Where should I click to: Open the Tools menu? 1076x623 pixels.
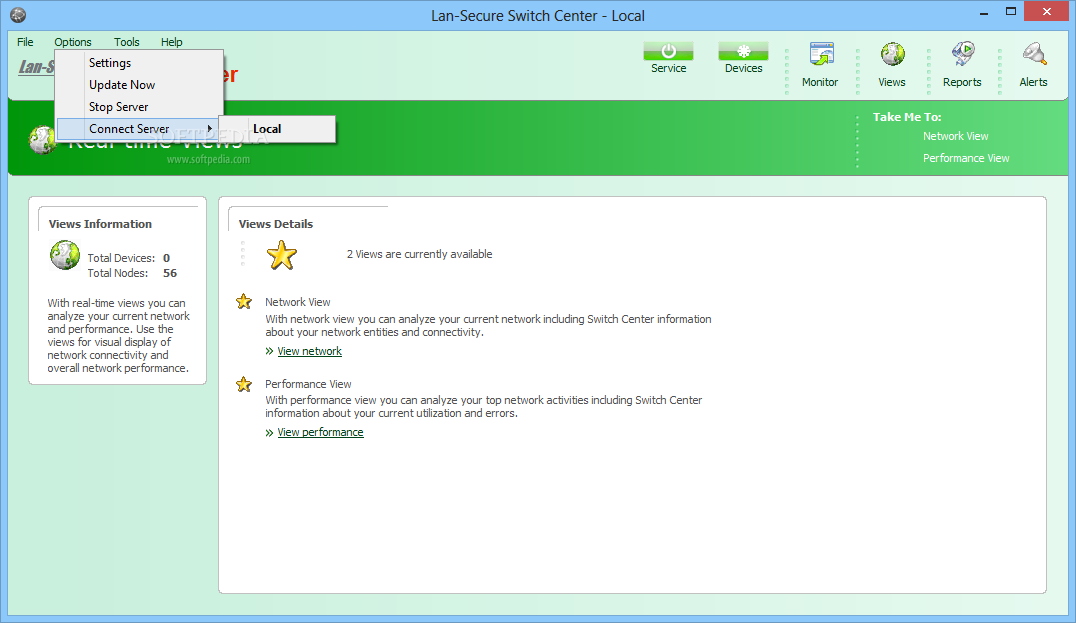click(x=126, y=42)
